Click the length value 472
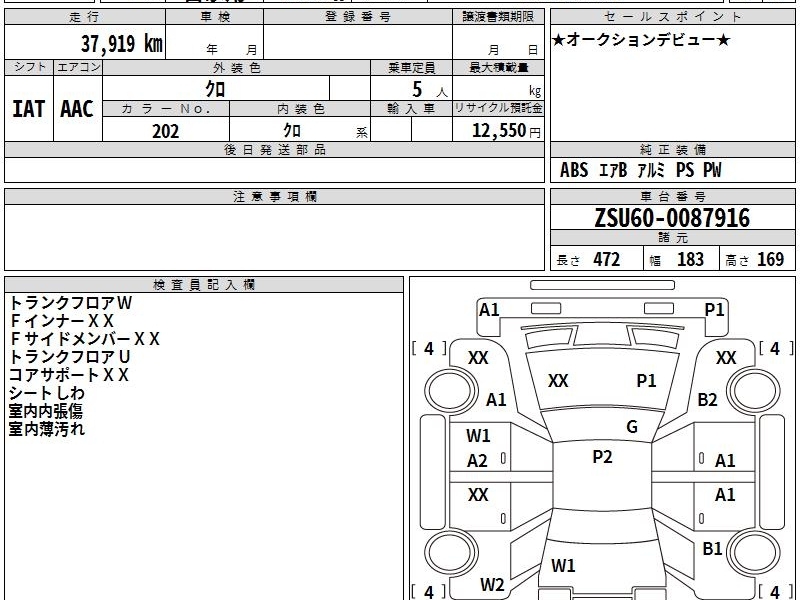The height and width of the screenshot is (600, 800). (x=607, y=259)
